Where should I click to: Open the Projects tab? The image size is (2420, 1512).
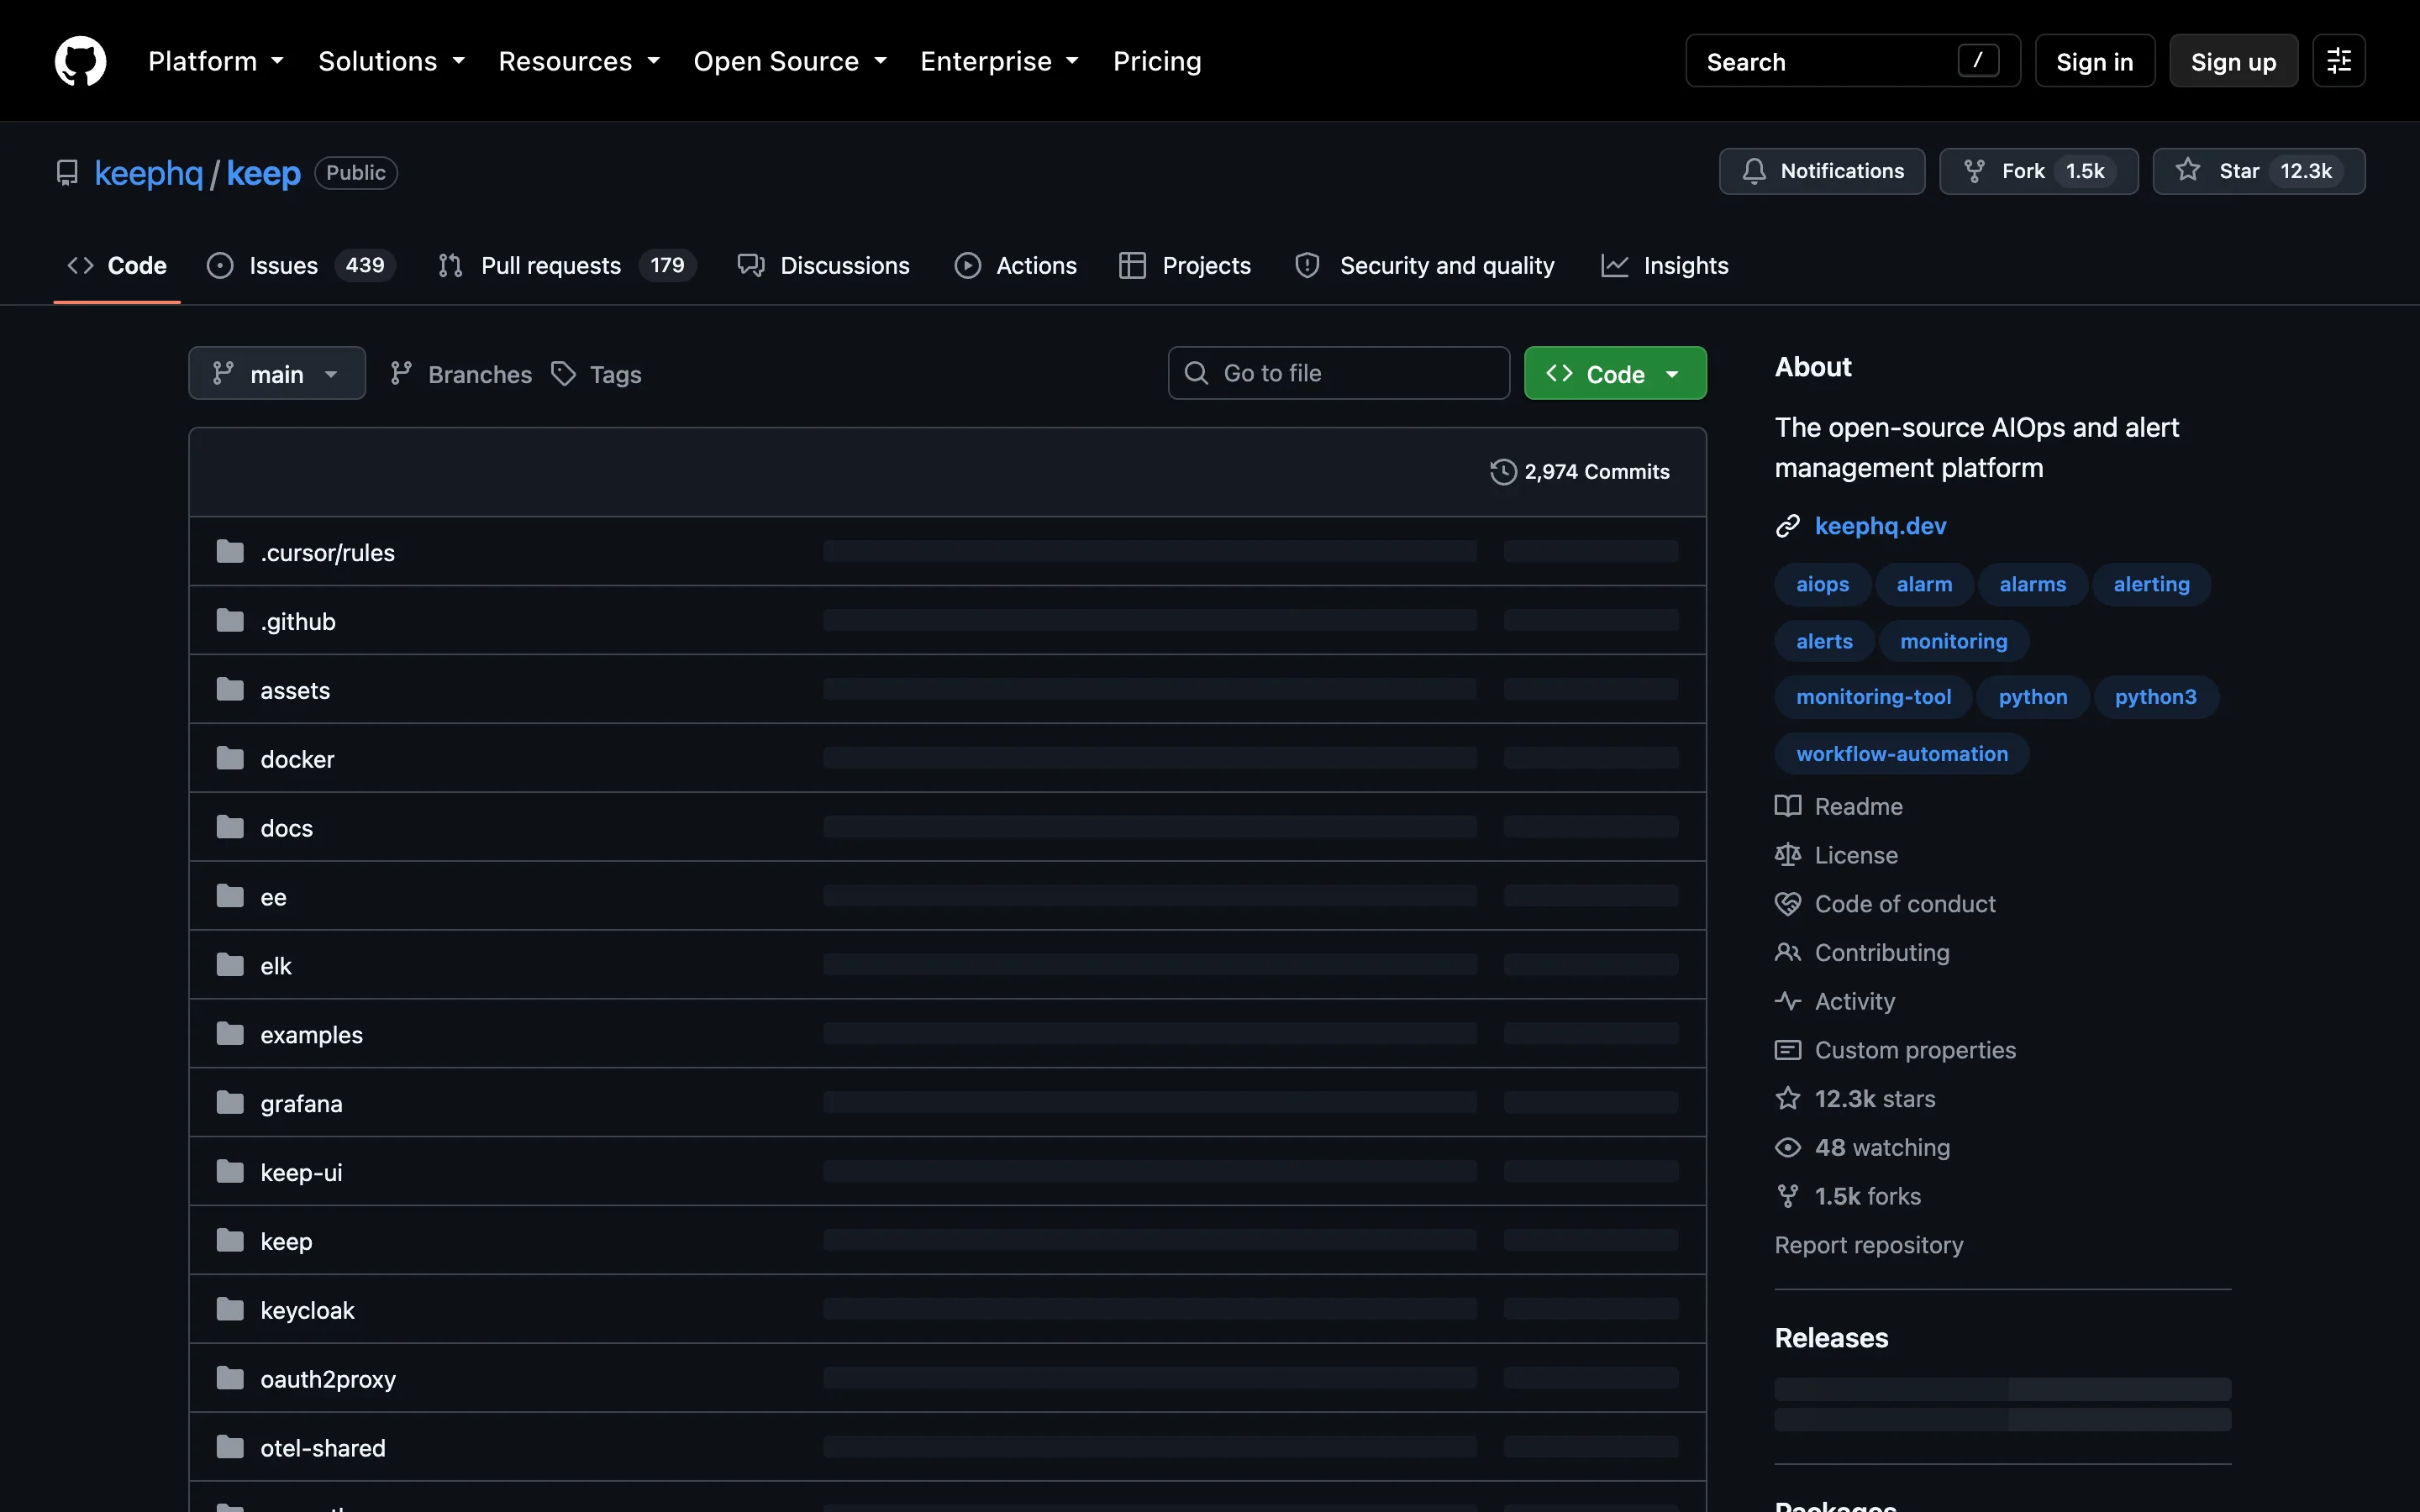pyautogui.click(x=1185, y=266)
